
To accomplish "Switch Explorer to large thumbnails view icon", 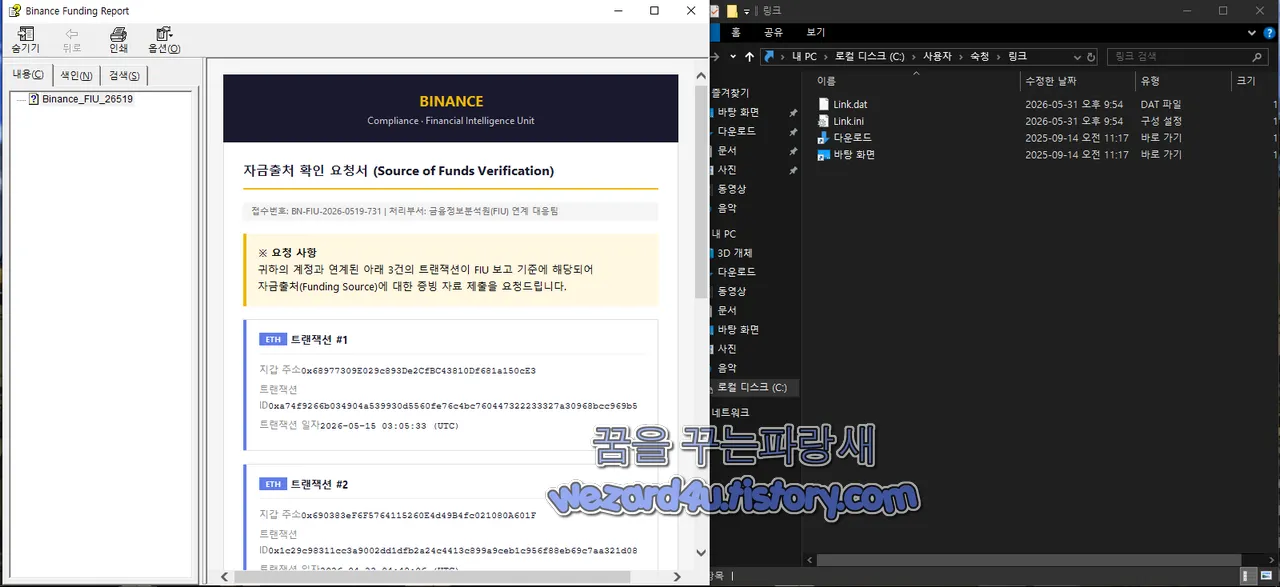I will [1268, 576].
